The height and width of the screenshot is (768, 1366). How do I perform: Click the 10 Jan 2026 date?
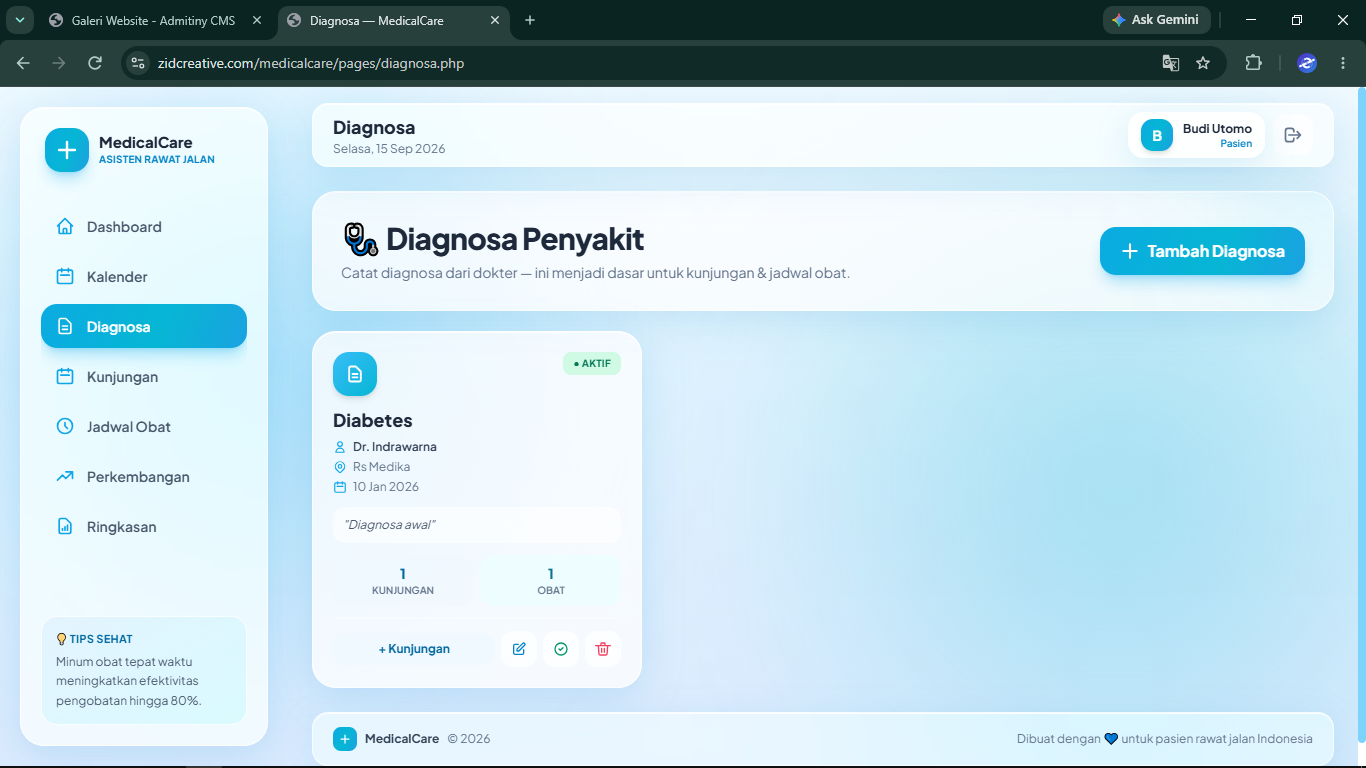(x=386, y=487)
